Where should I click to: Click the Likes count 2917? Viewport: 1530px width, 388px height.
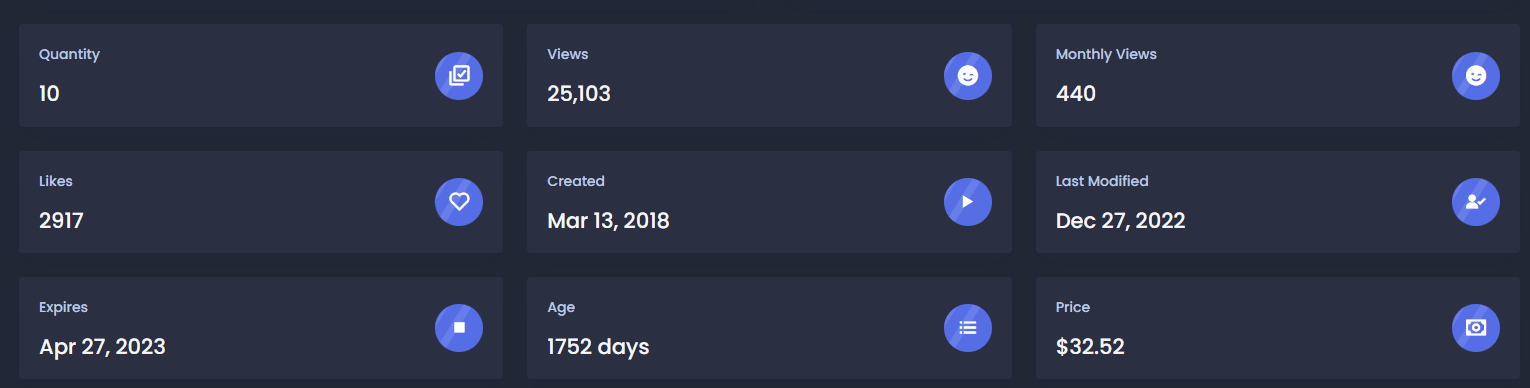pyautogui.click(x=61, y=221)
